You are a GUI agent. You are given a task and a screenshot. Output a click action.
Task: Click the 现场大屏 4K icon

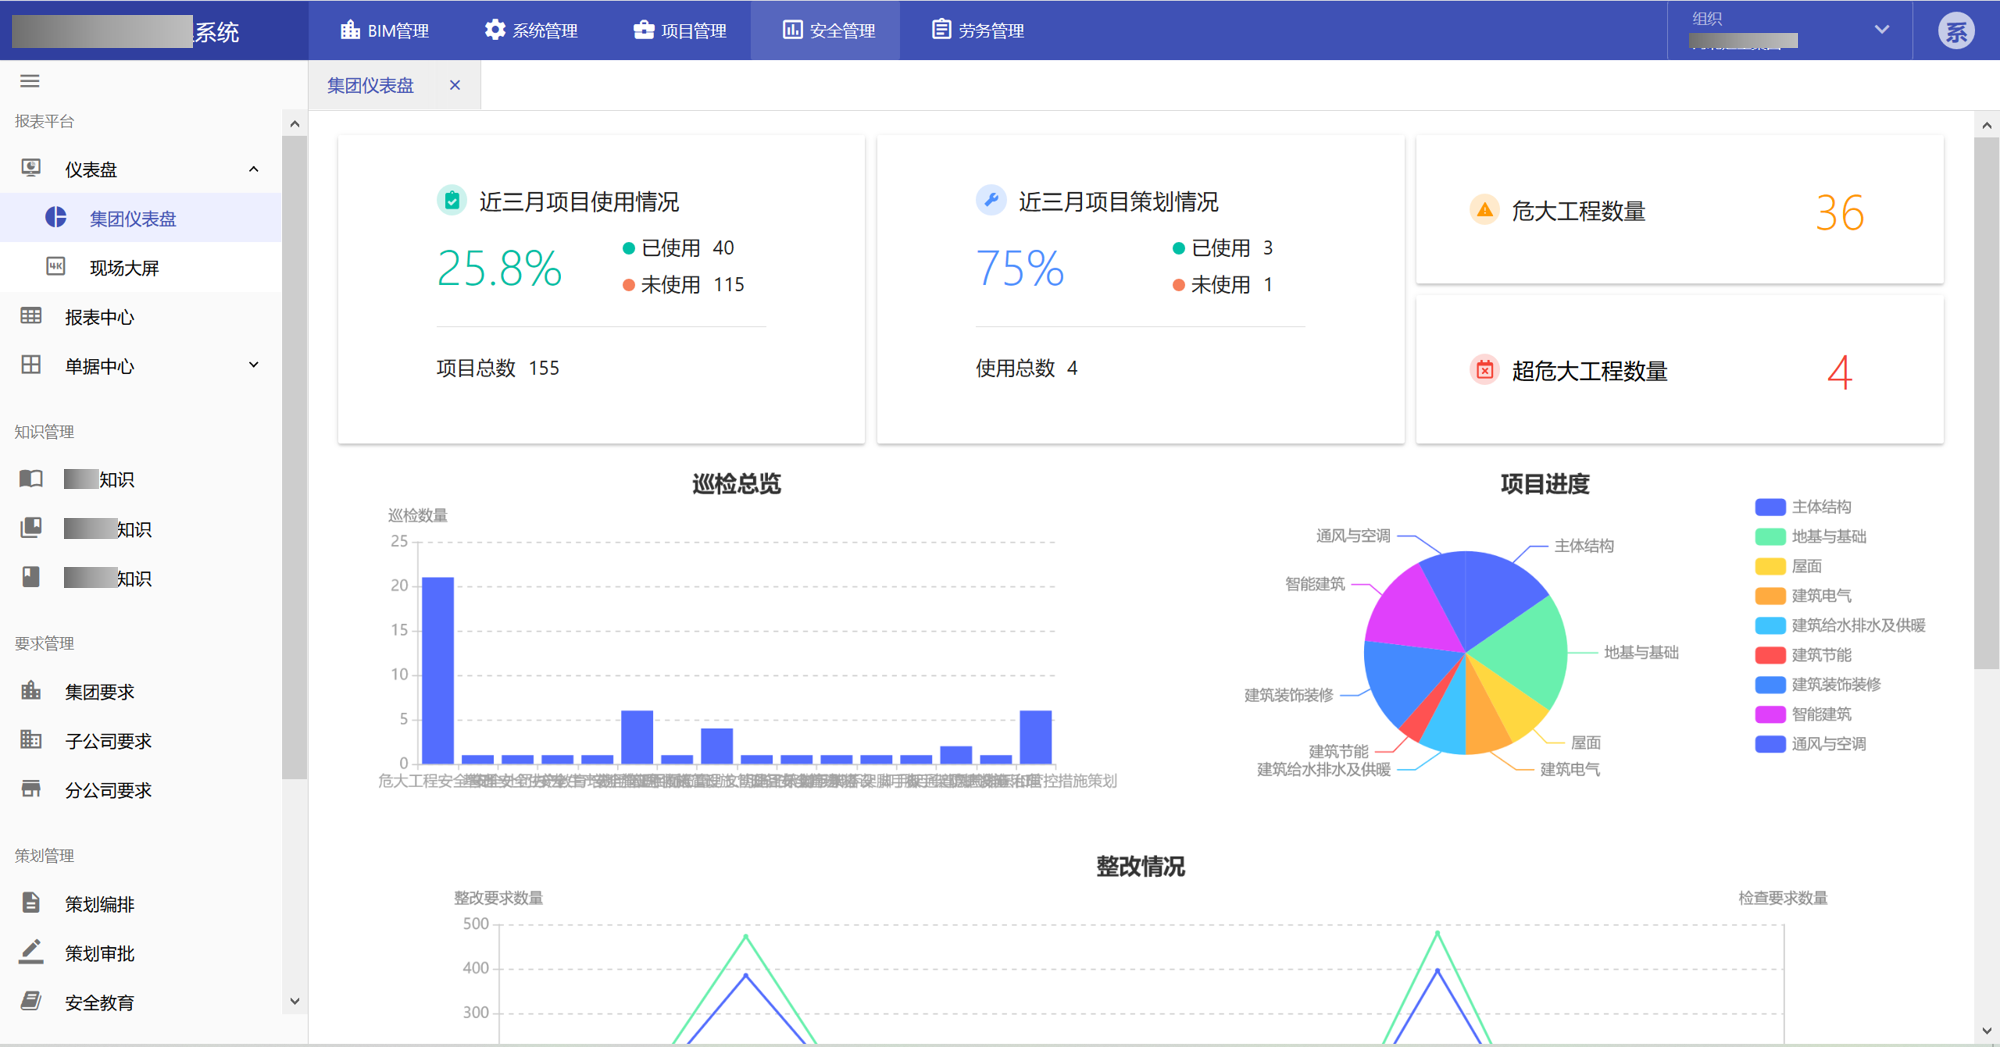(x=56, y=266)
